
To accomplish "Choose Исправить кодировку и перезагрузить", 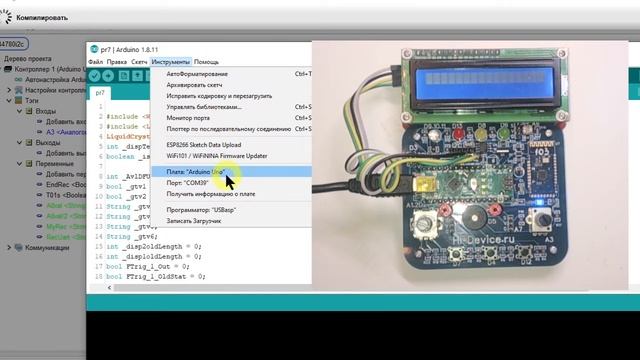I will point(231,96).
